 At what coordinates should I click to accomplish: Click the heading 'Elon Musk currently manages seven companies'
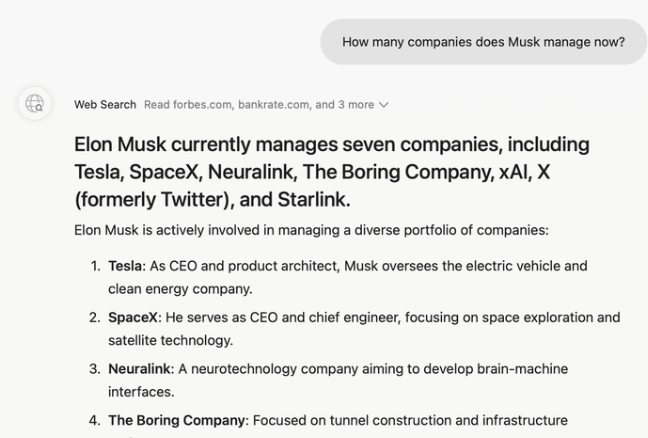pyautogui.click(x=332, y=172)
